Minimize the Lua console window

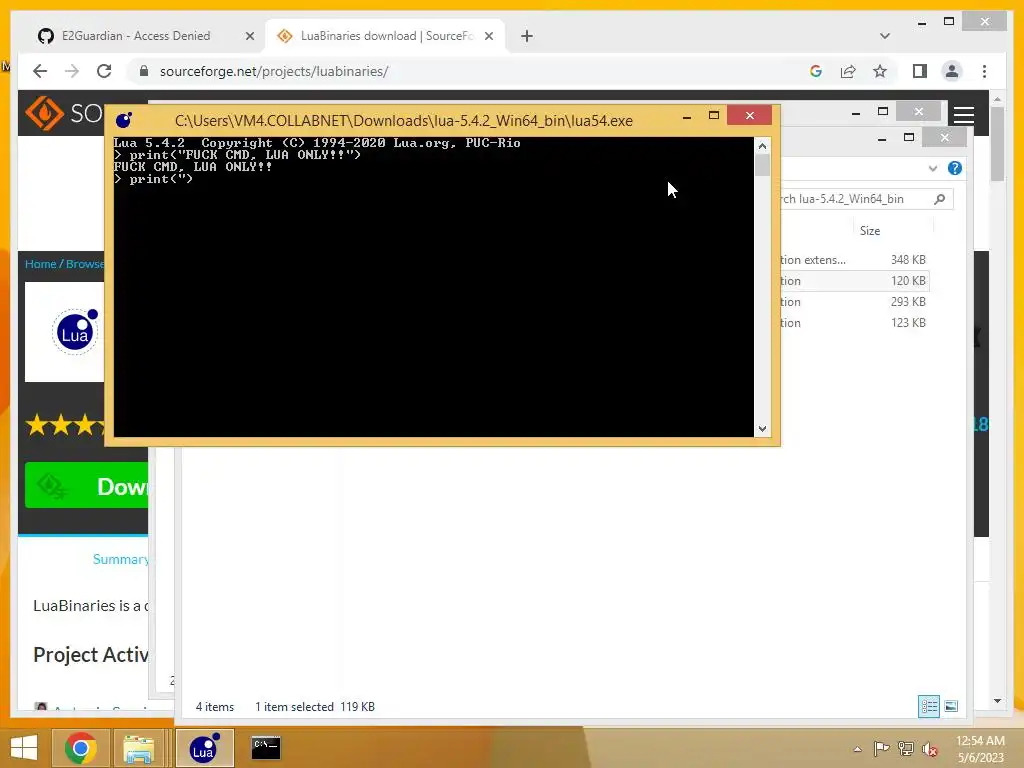pos(686,117)
